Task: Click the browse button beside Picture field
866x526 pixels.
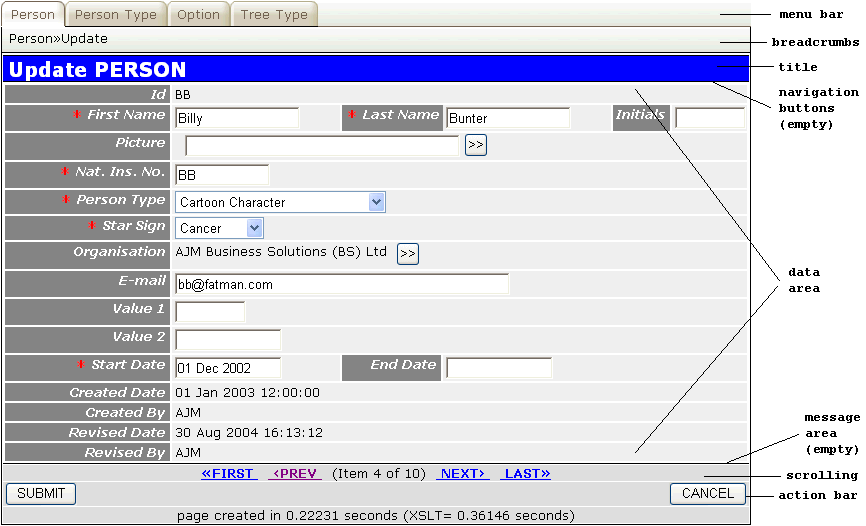Action: point(476,146)
